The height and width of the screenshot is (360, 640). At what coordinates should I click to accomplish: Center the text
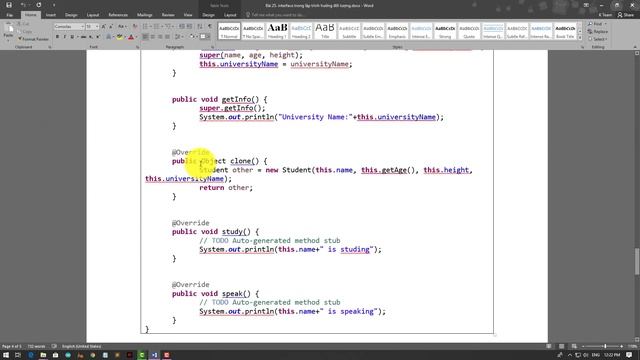click(x=153, y=37)
